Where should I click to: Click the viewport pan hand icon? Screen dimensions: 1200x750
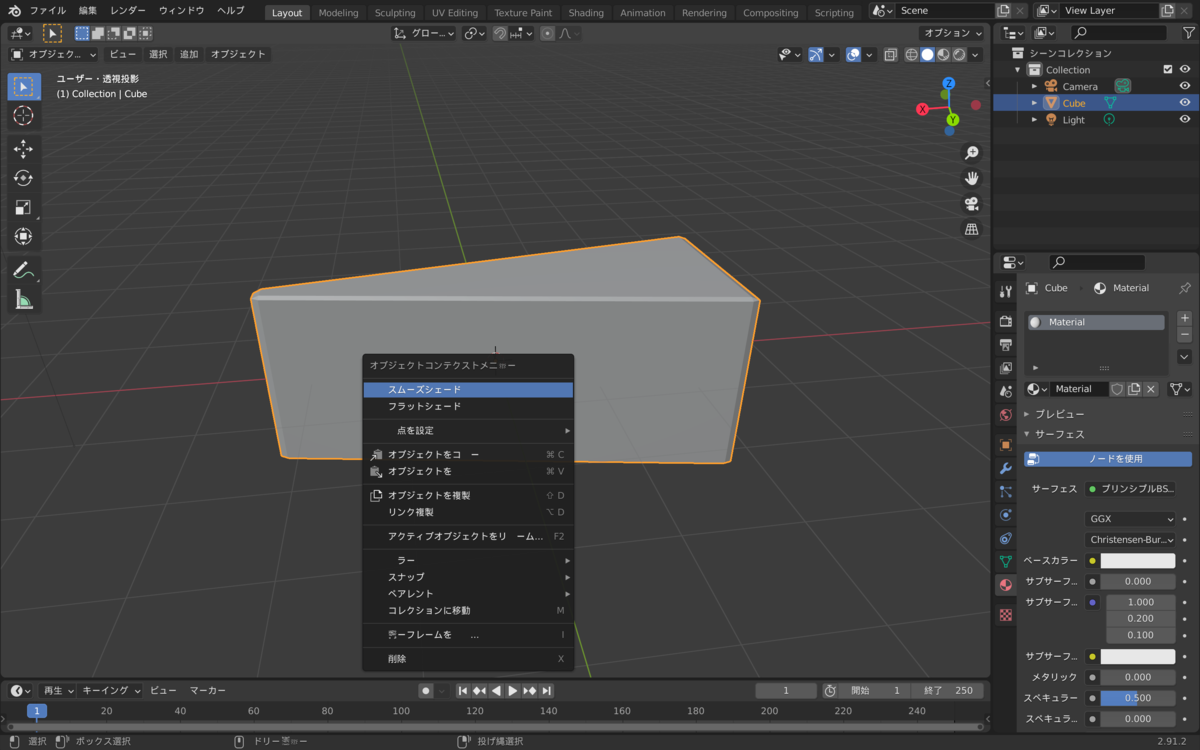pyautogui.click(x=971, y=178)
